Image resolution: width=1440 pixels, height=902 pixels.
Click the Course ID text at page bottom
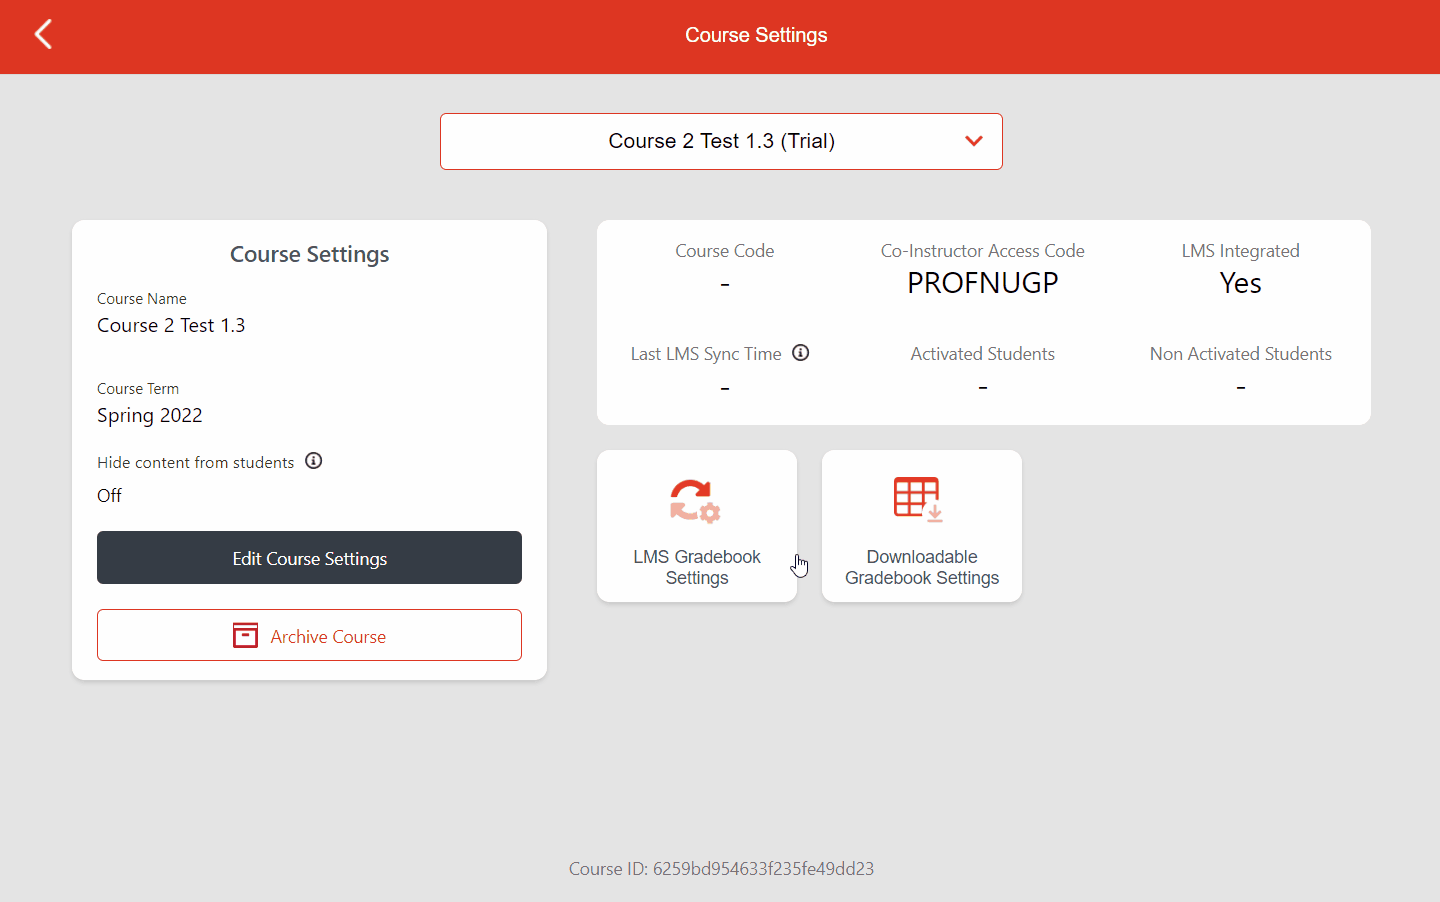coord(721,868)
